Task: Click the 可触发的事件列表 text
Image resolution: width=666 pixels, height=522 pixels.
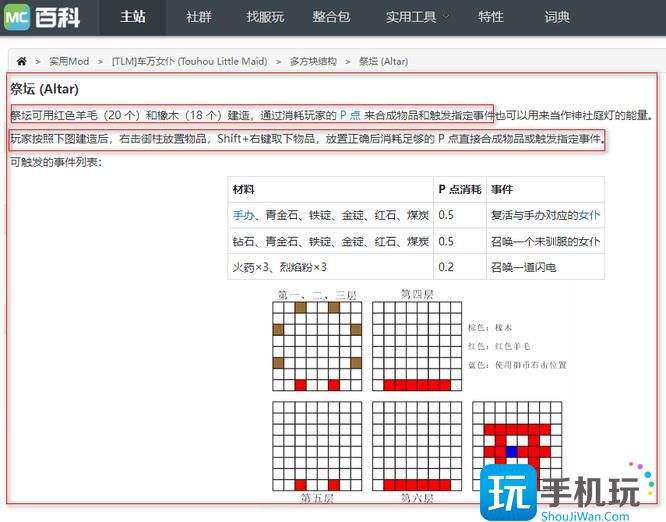Action: tap(56, 162)
